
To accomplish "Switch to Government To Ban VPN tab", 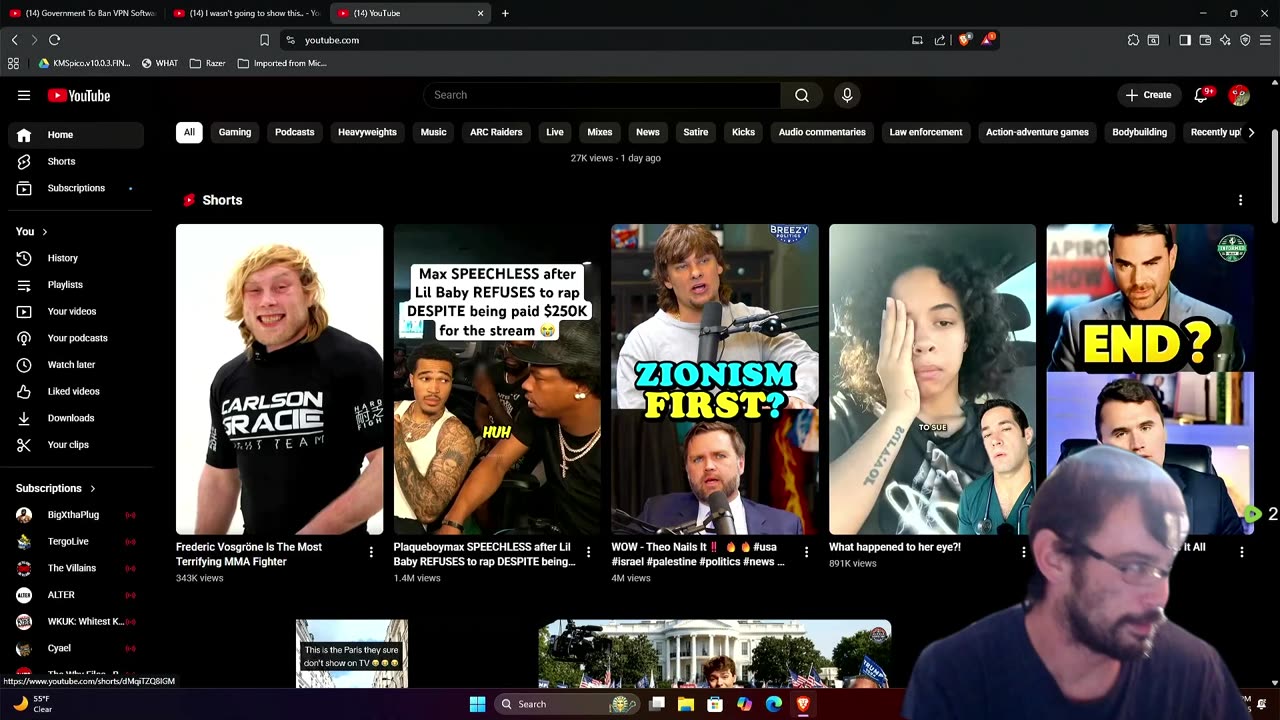I will pos(82,13).
